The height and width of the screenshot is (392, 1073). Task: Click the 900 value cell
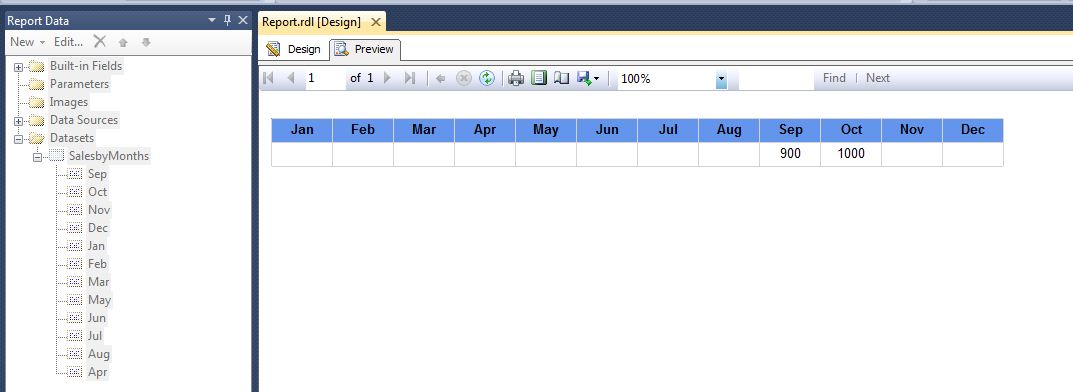790,154
